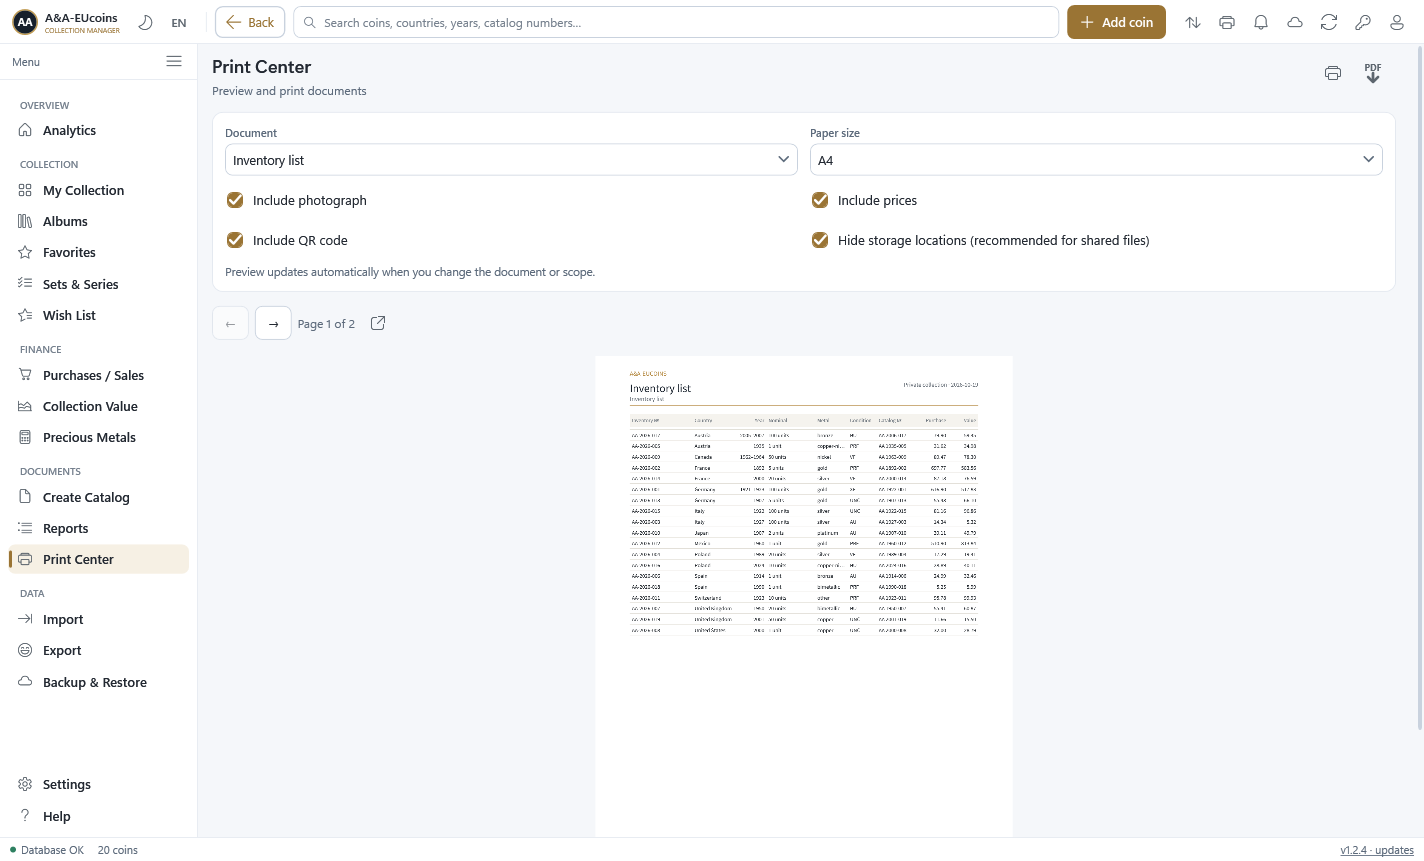
Task: Open preview in new window icon
Action: 378,323
